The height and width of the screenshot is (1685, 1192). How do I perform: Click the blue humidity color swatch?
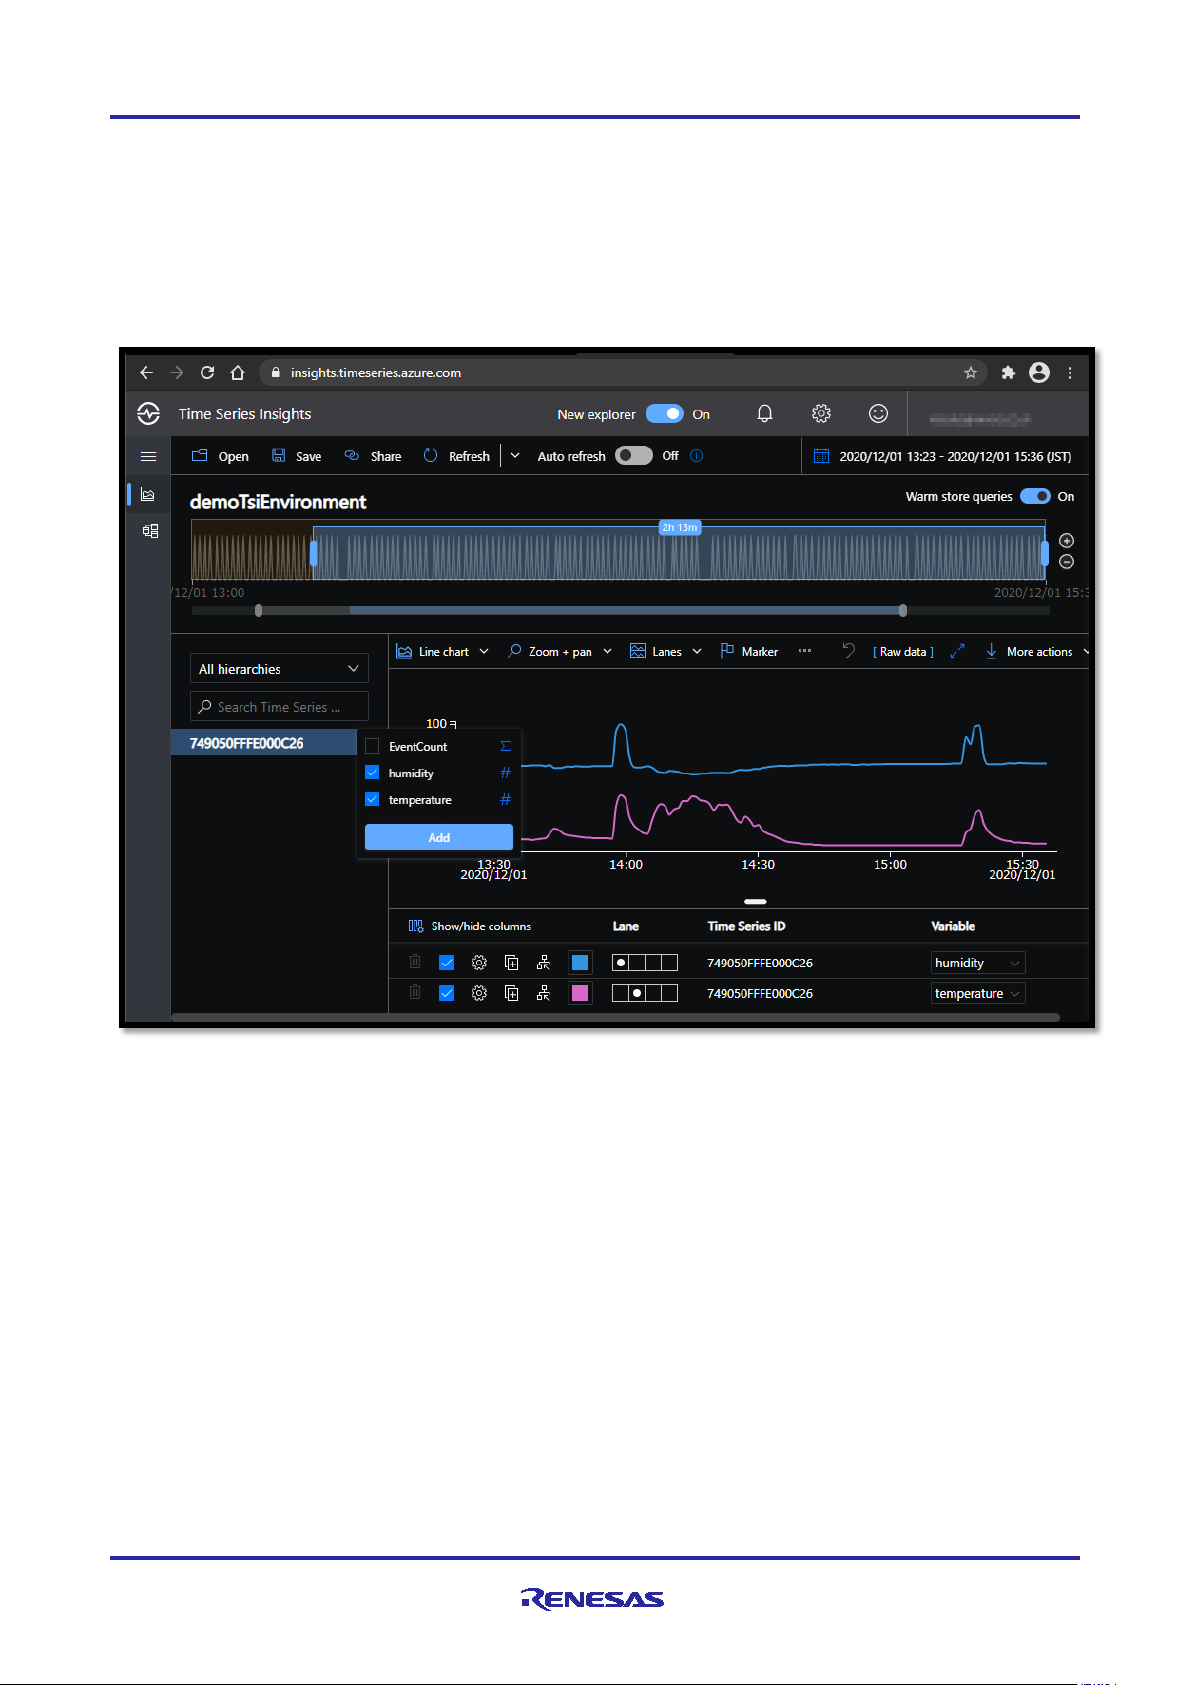pyautogui.click(x=580, y=963)
